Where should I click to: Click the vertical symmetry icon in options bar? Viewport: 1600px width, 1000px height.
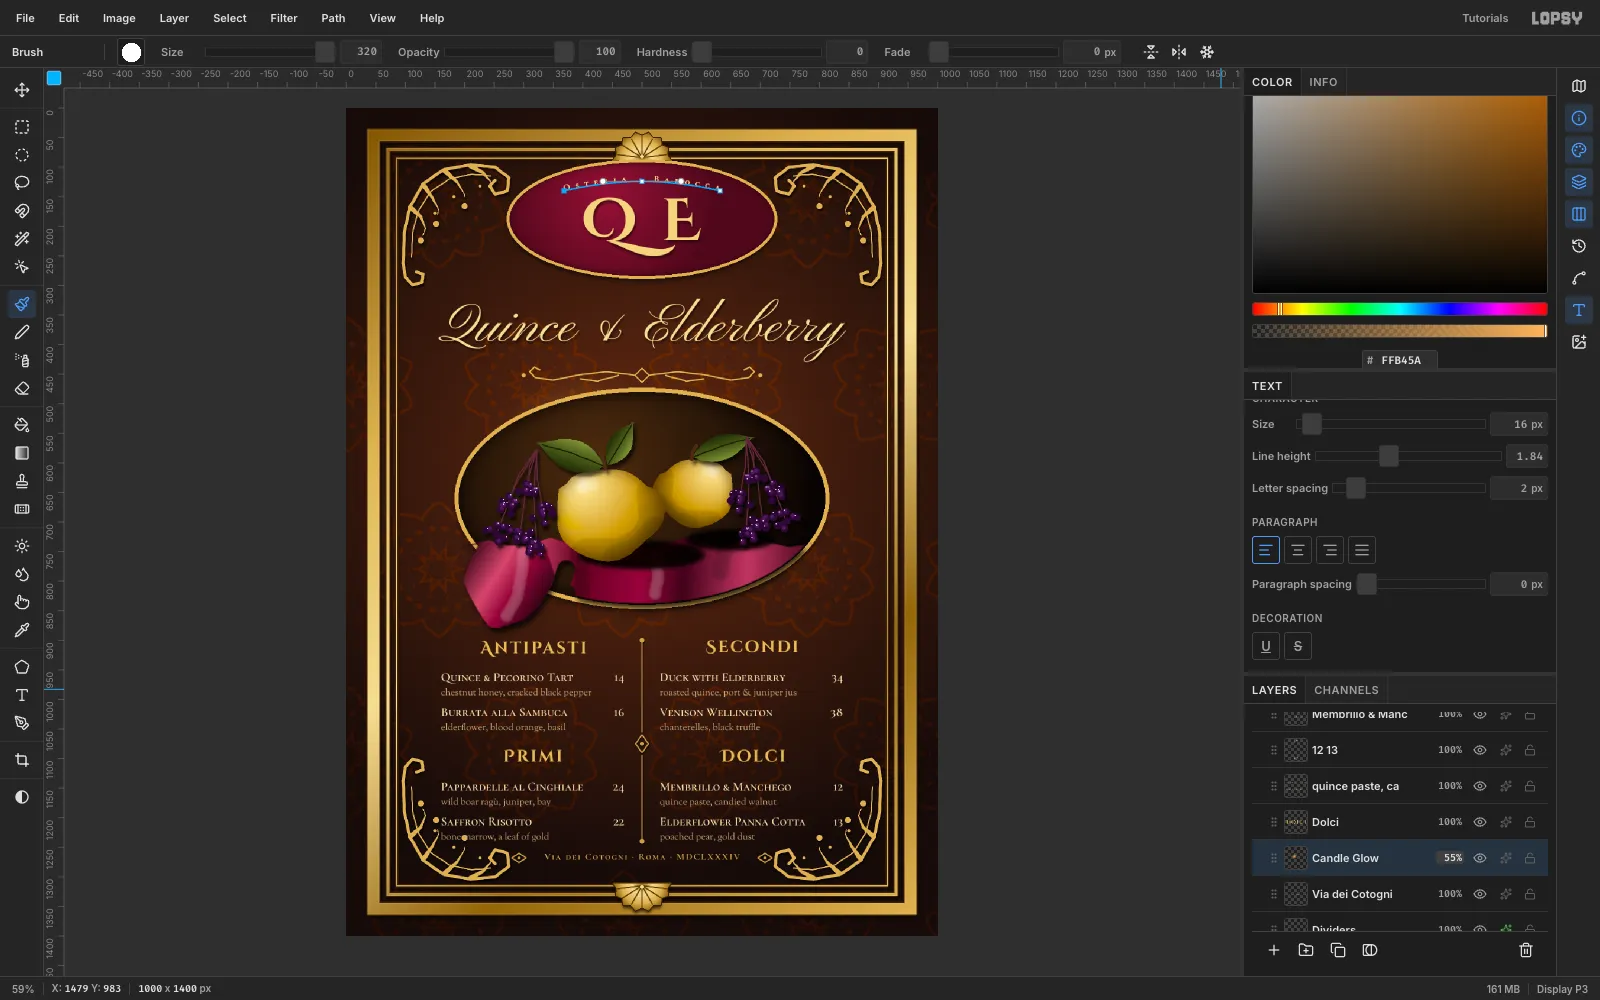coord(1151,52)
